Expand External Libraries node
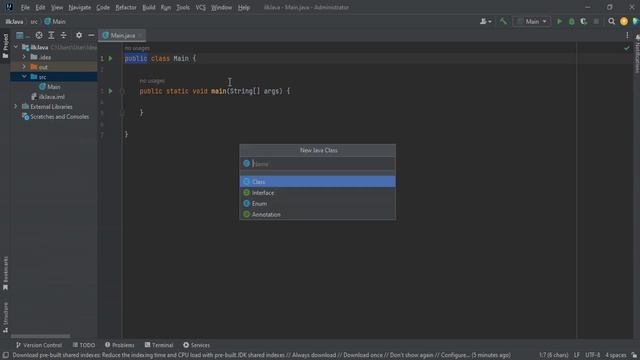The image size is (640, 360). pyautogui.click(x=16, y=106)
